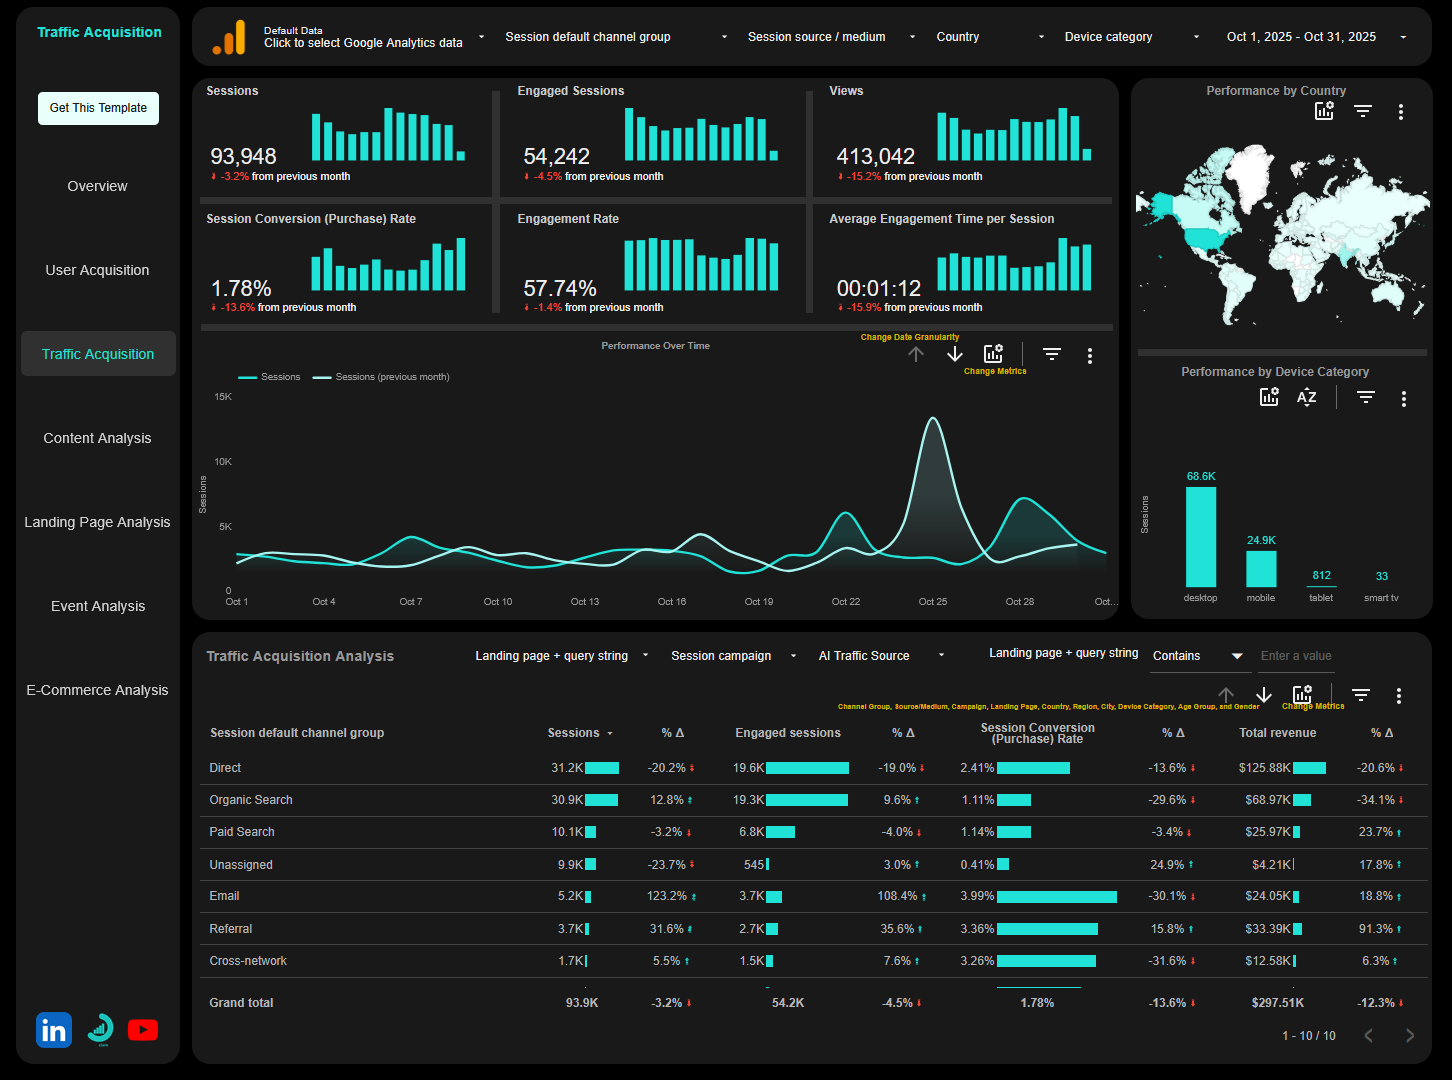Open the YouTube icon at the sidebar bottom
This screenshot has height=1080, width=1452.
(x=142, y=1030)
